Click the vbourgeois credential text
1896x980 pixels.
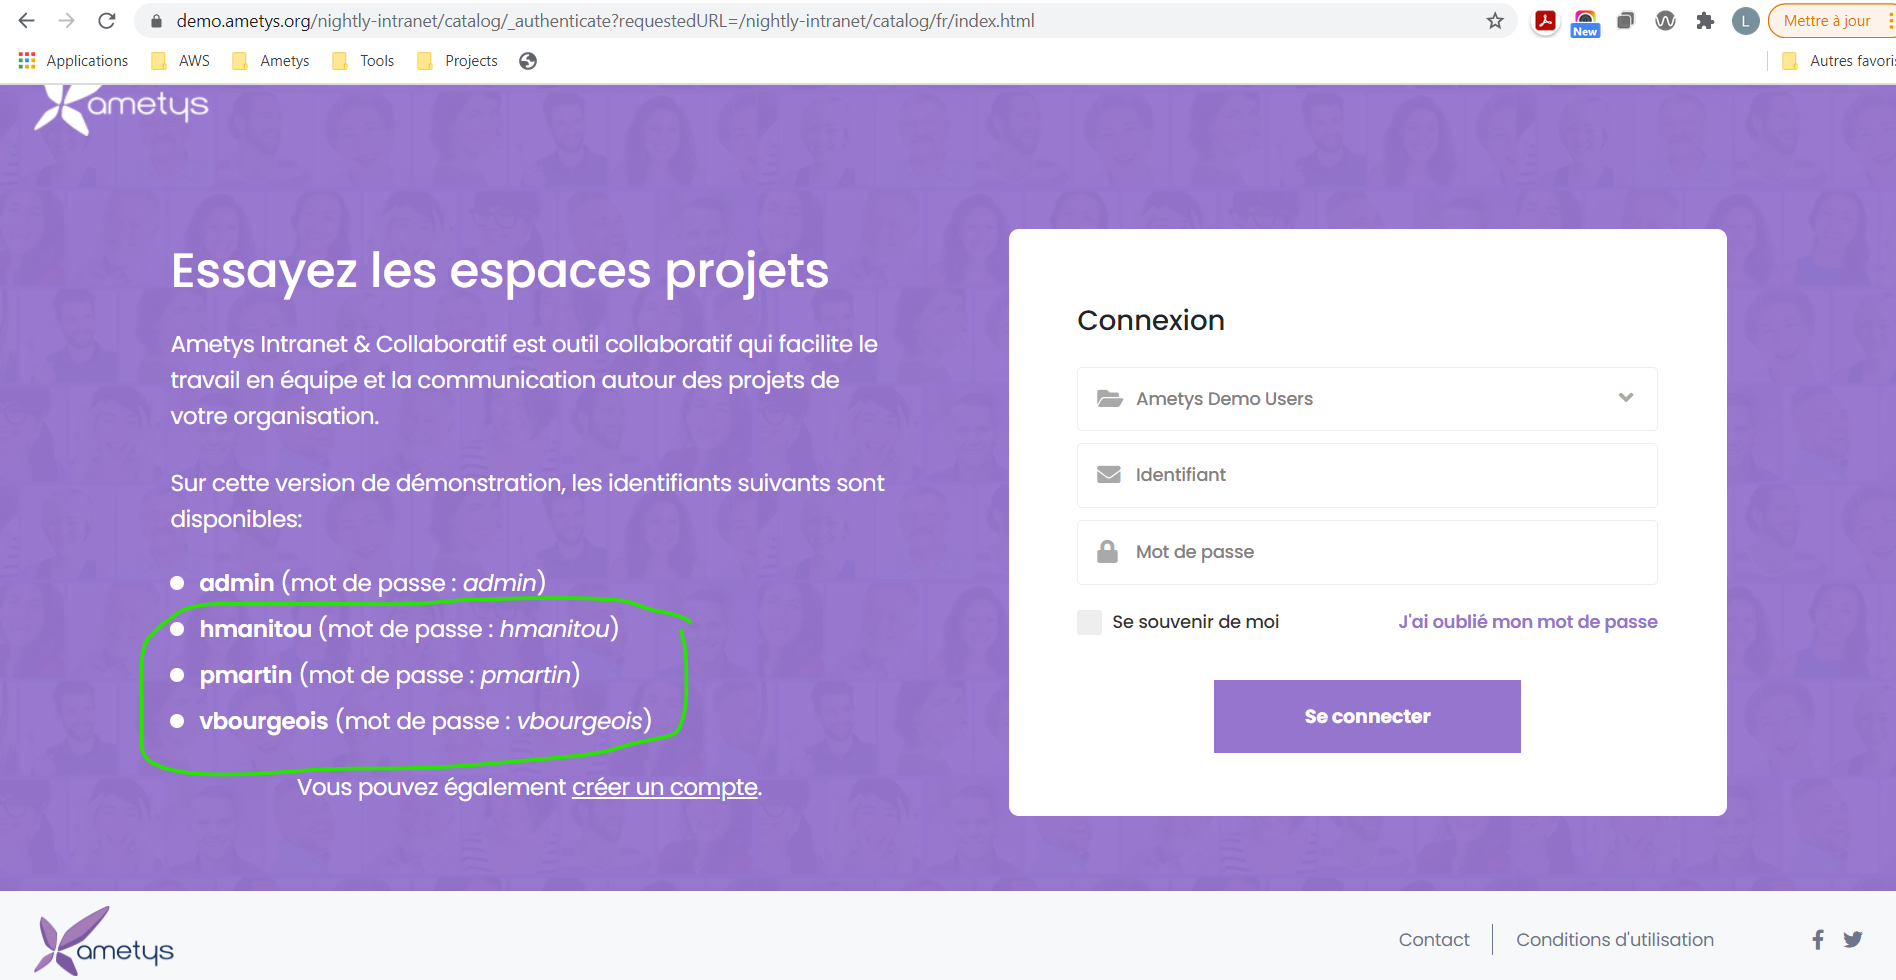click(x=425, y=721)
